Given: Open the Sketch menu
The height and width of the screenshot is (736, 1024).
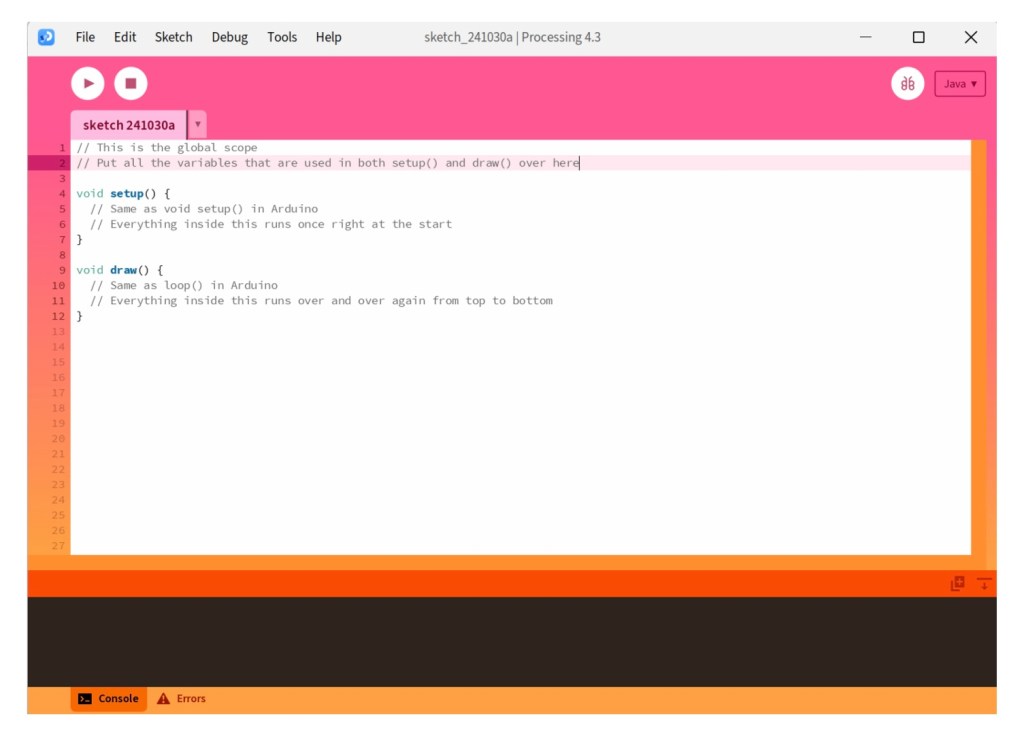Looking at the screenshot, I should pos(173,37).
